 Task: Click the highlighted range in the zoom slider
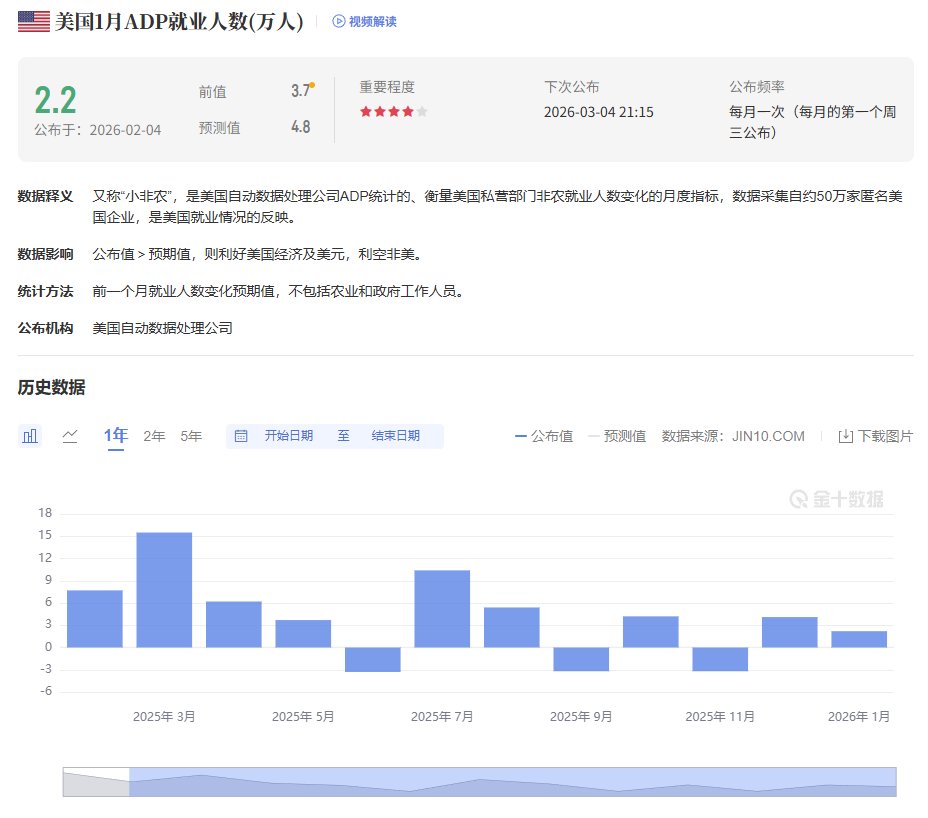point(512,782)
